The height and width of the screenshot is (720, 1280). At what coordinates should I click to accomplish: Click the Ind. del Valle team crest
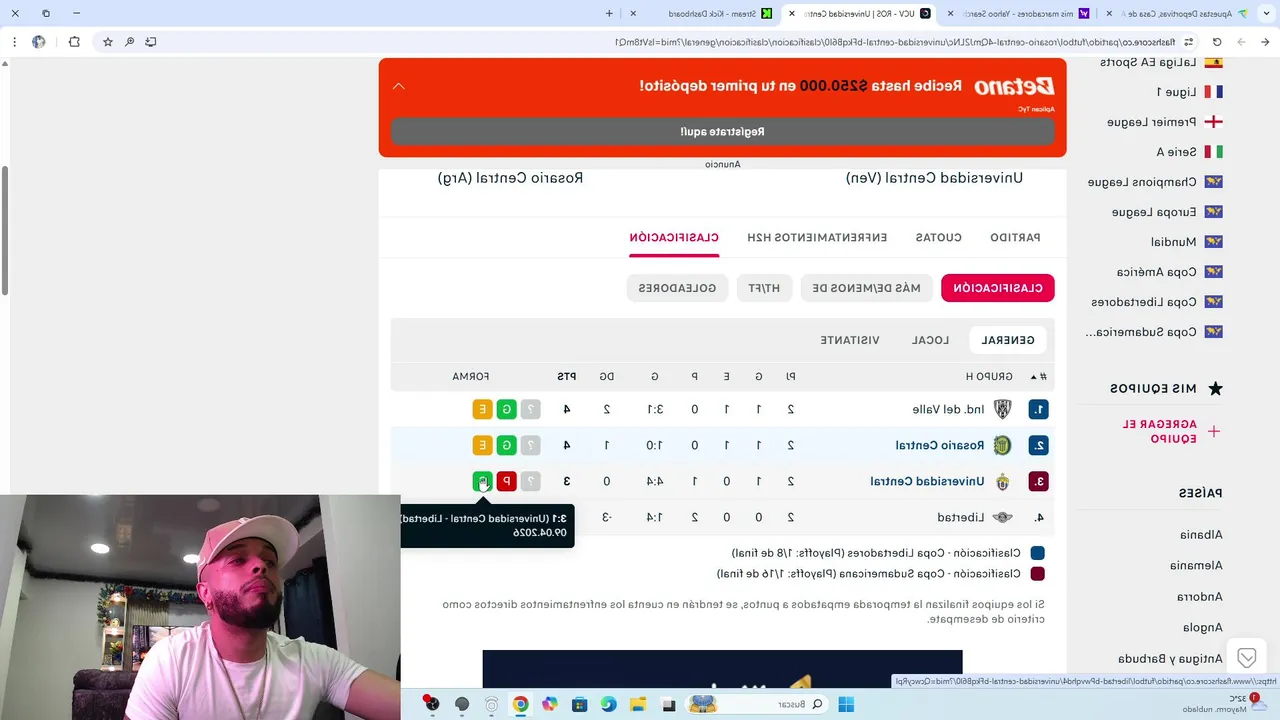click(x=1002, y=409)
